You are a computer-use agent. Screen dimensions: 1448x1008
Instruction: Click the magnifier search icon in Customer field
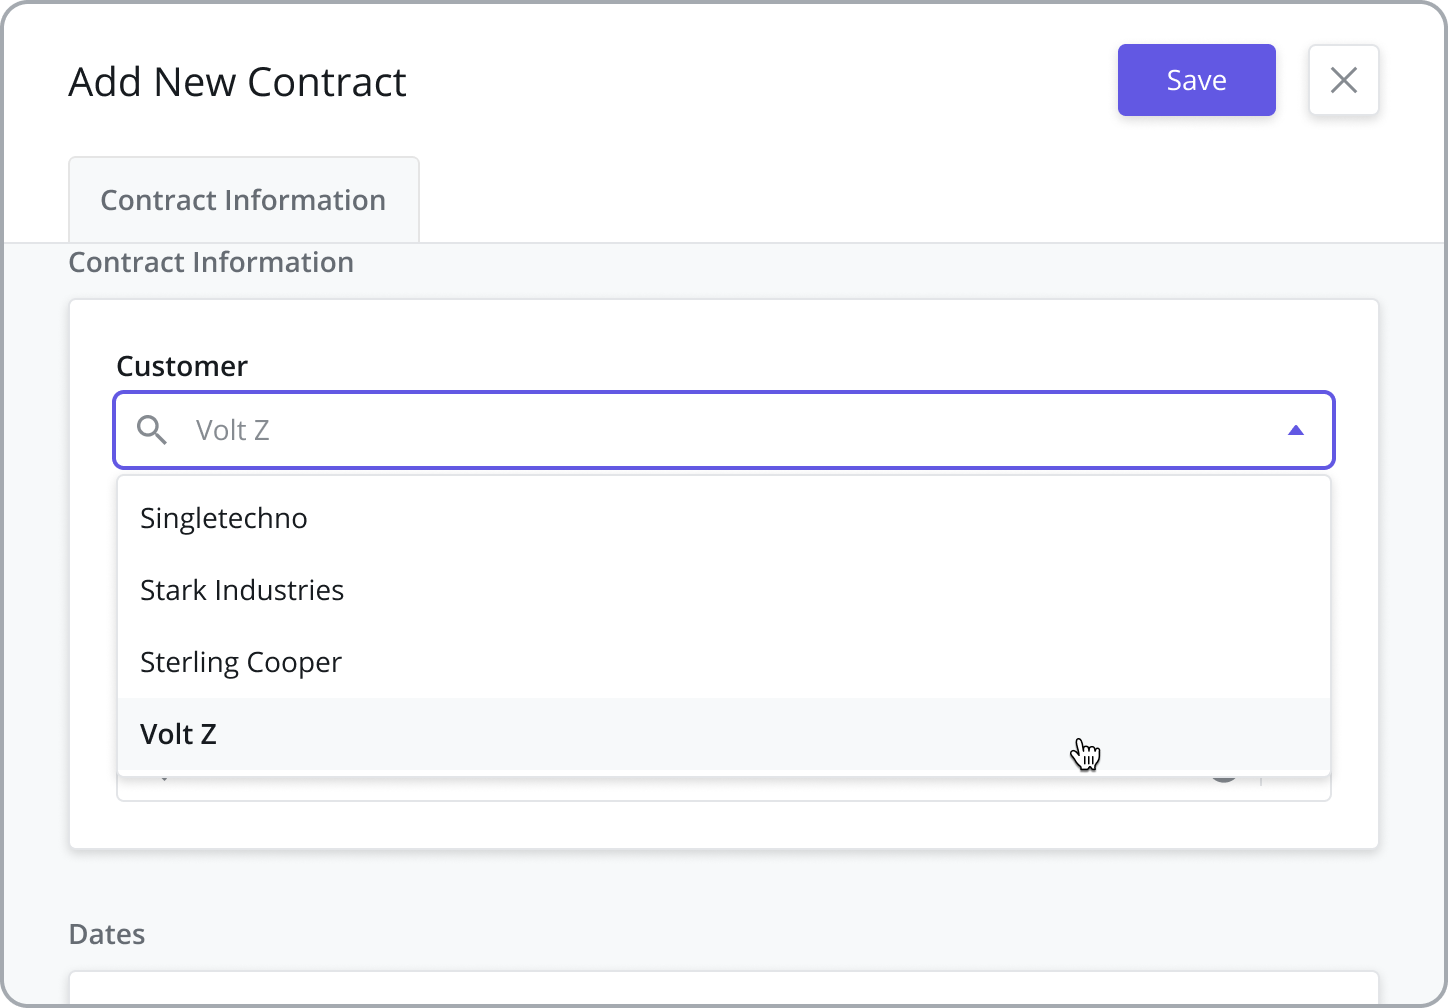[x=152, y=430]
